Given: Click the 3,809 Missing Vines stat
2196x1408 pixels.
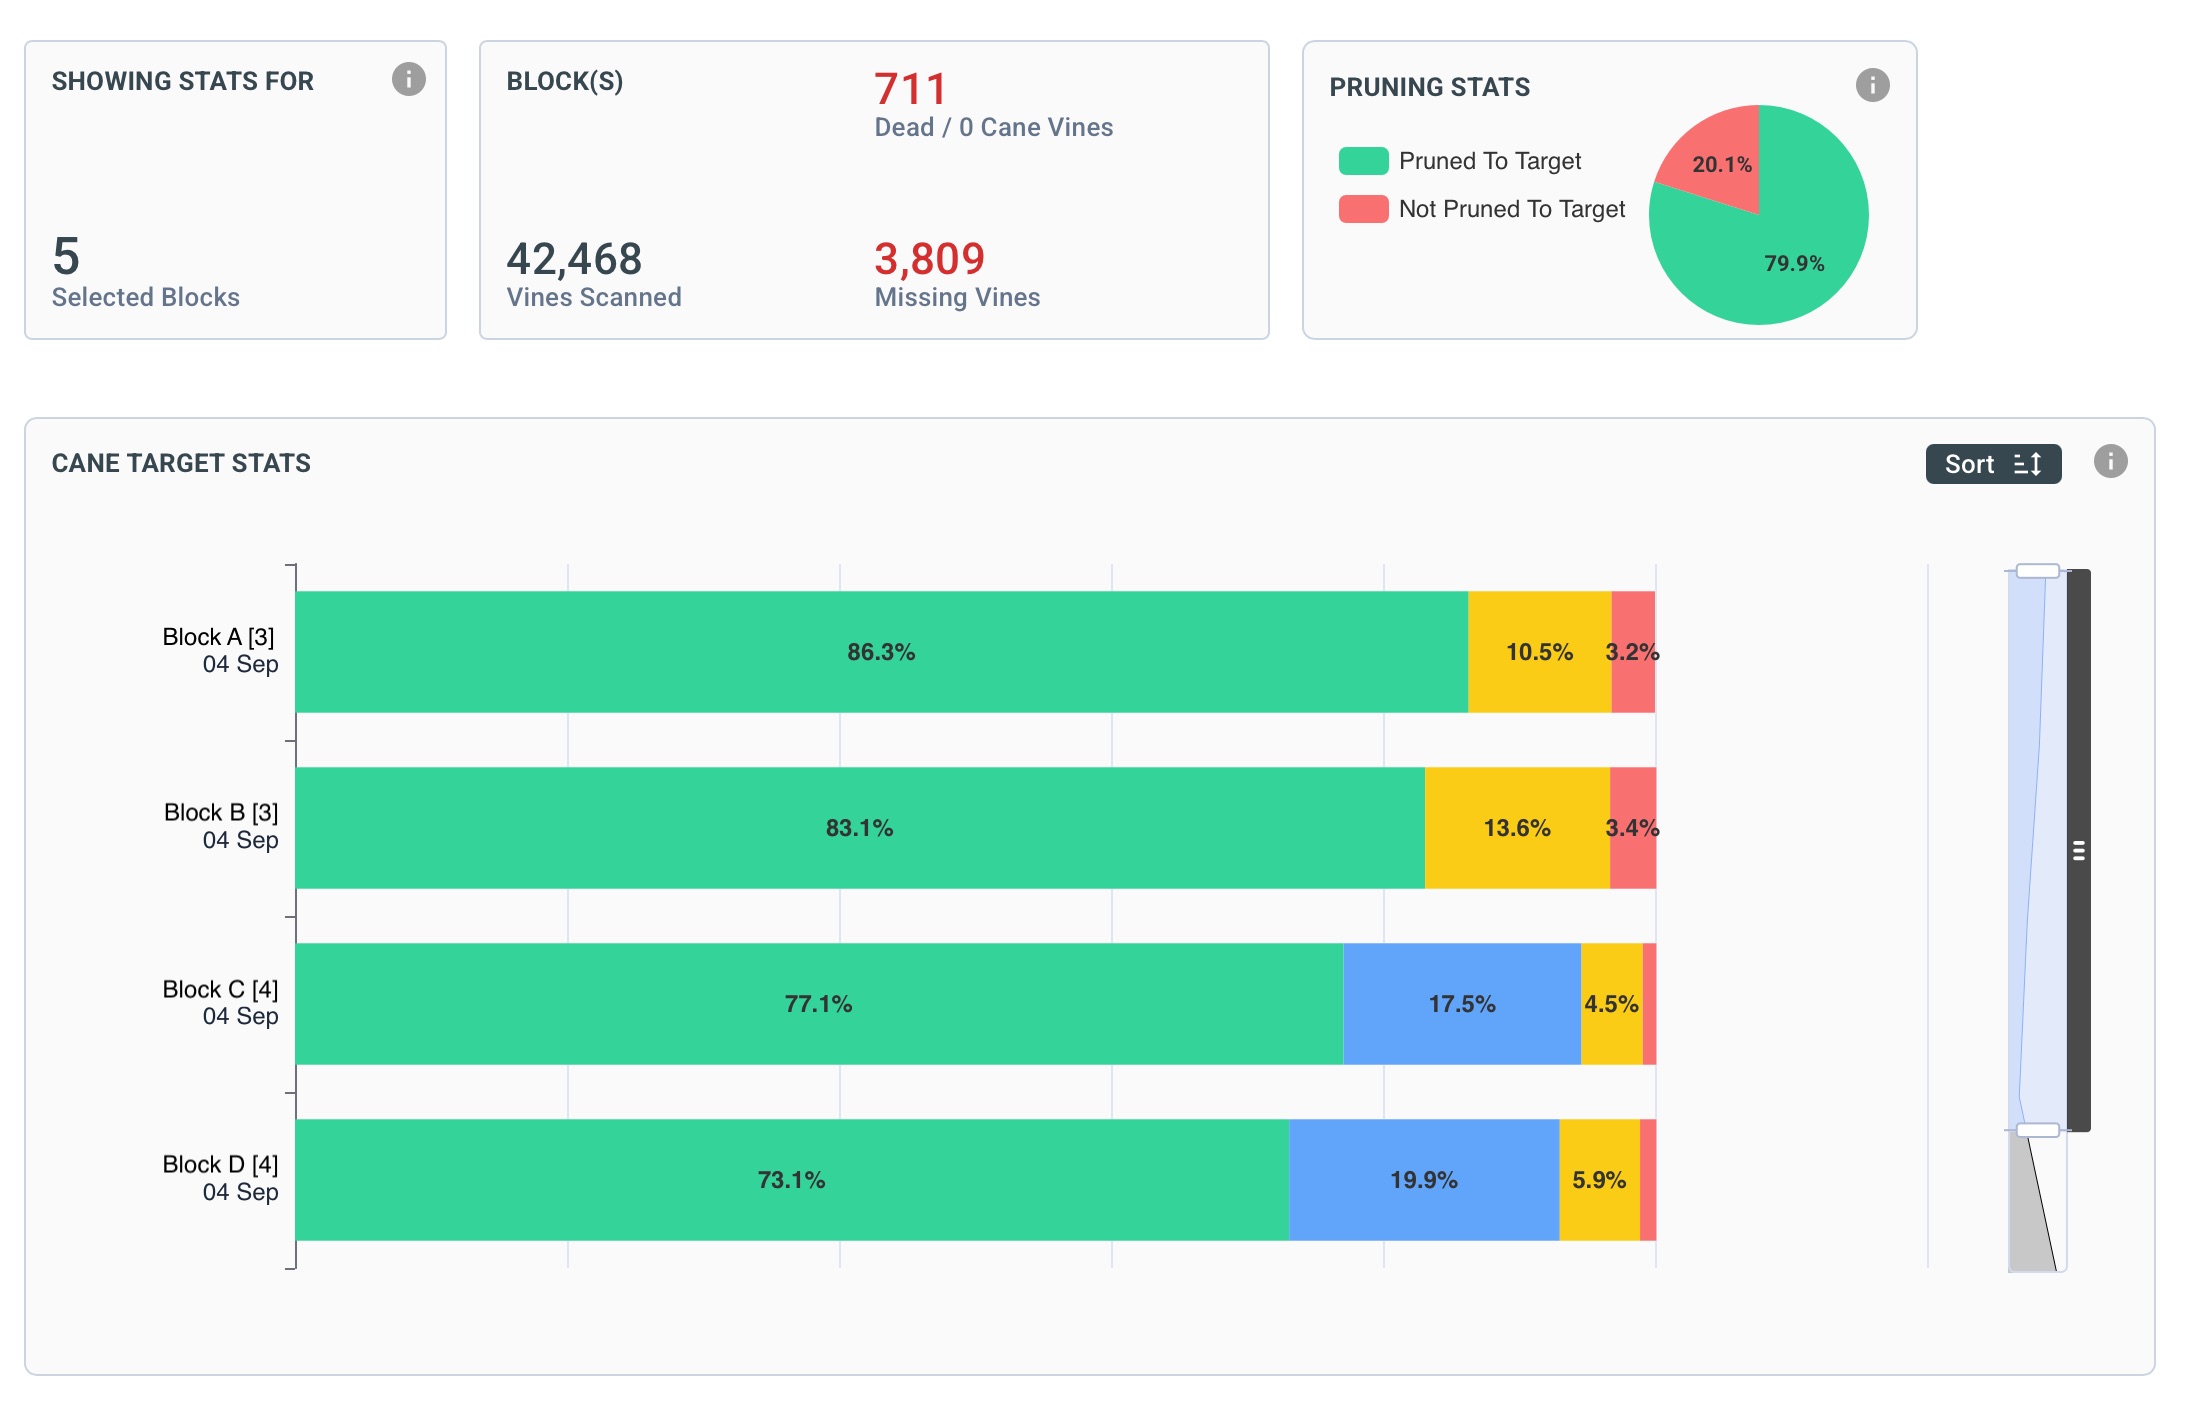Looking at the screenshot, I should (x=930, y=260).
